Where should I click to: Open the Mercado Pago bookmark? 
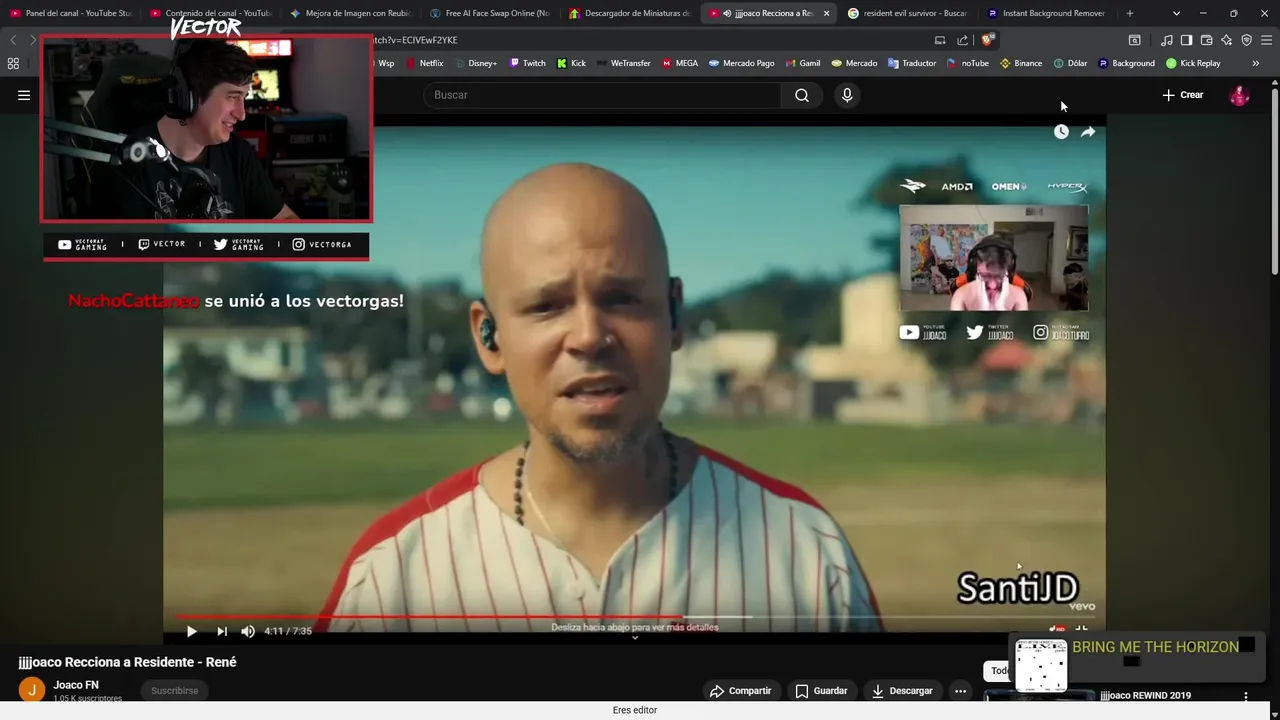741,63
